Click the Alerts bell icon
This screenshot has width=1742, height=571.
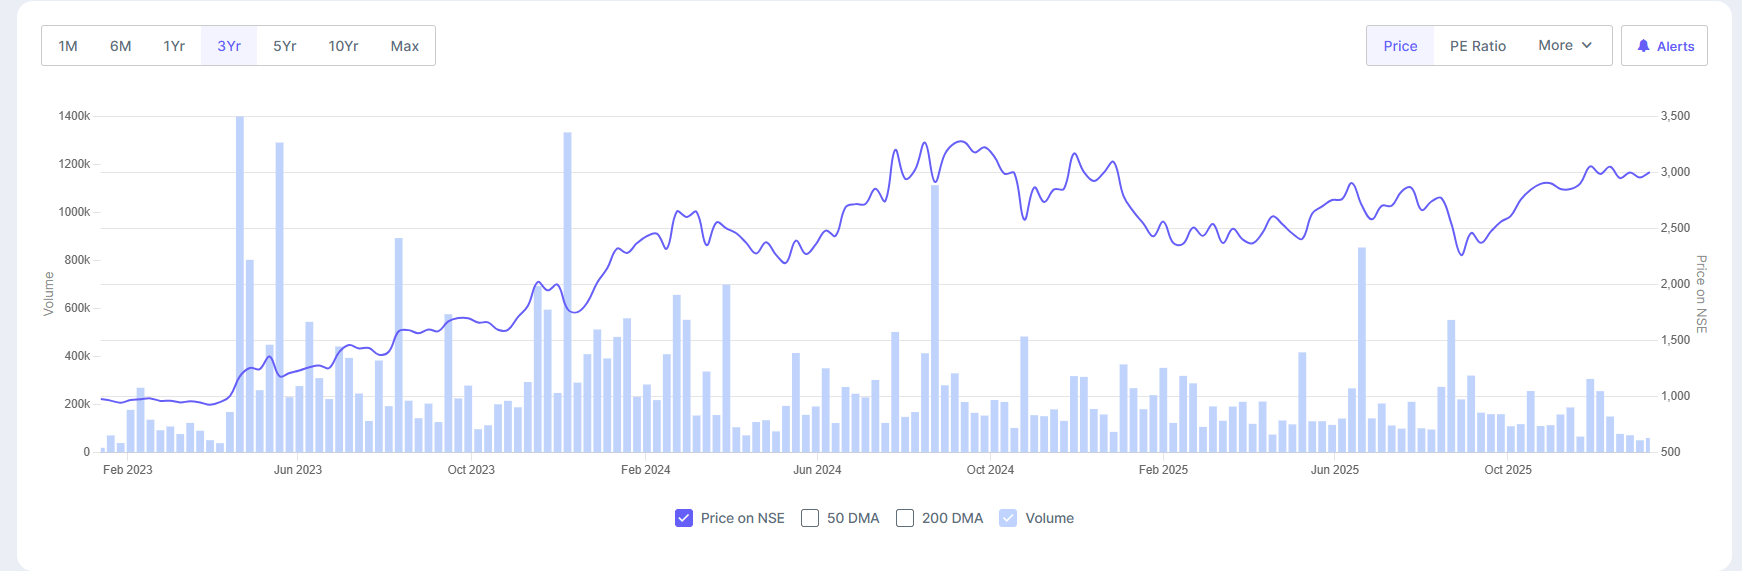(1643, 46)
